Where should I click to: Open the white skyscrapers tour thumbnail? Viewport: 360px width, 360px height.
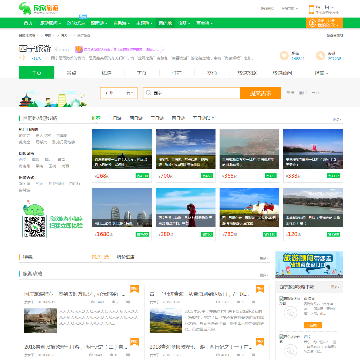(122, 207)
